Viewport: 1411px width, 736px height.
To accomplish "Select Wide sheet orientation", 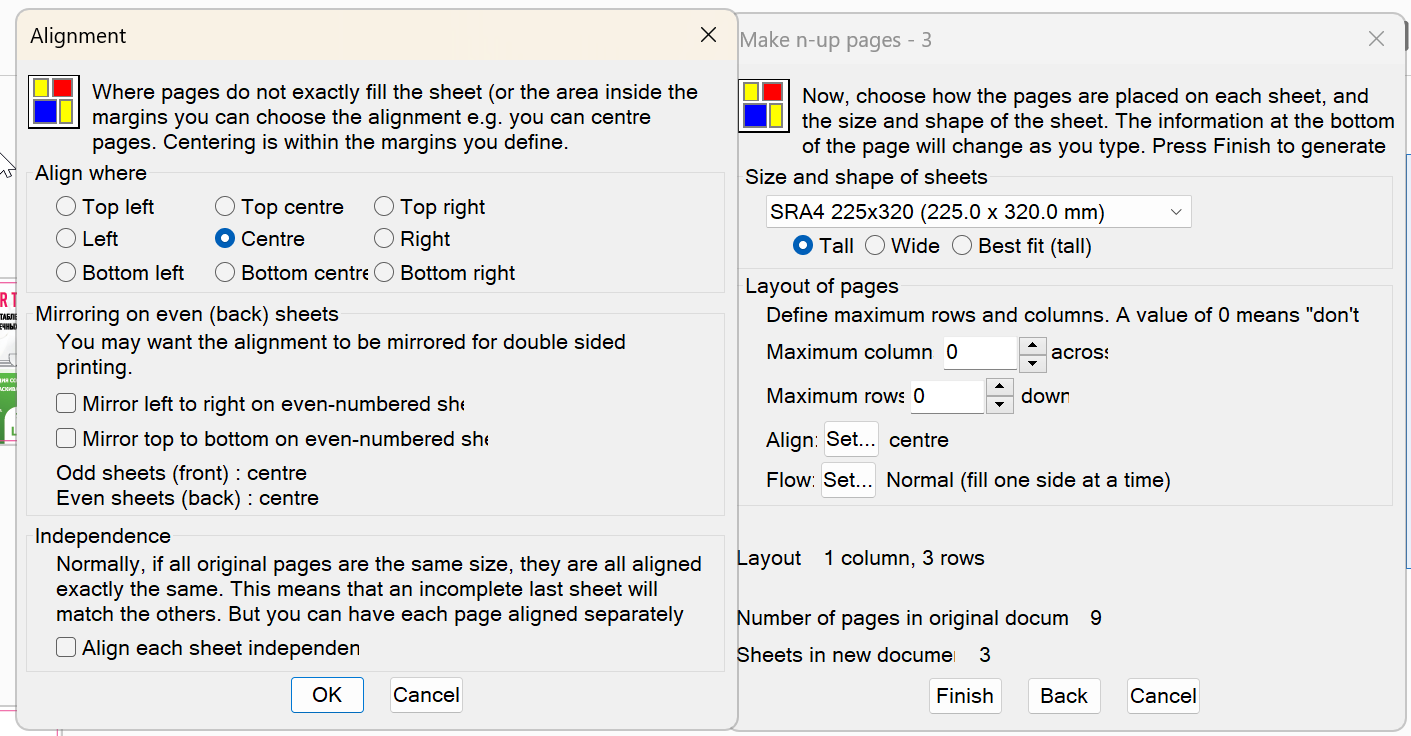I will 875,246.
